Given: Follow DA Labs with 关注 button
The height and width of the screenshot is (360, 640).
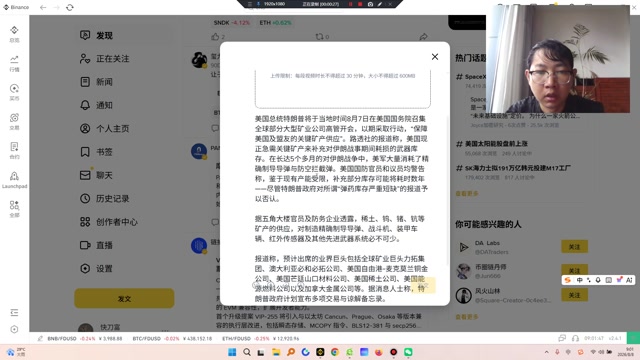Looking at the screenshot, I should tap(574, 247).
